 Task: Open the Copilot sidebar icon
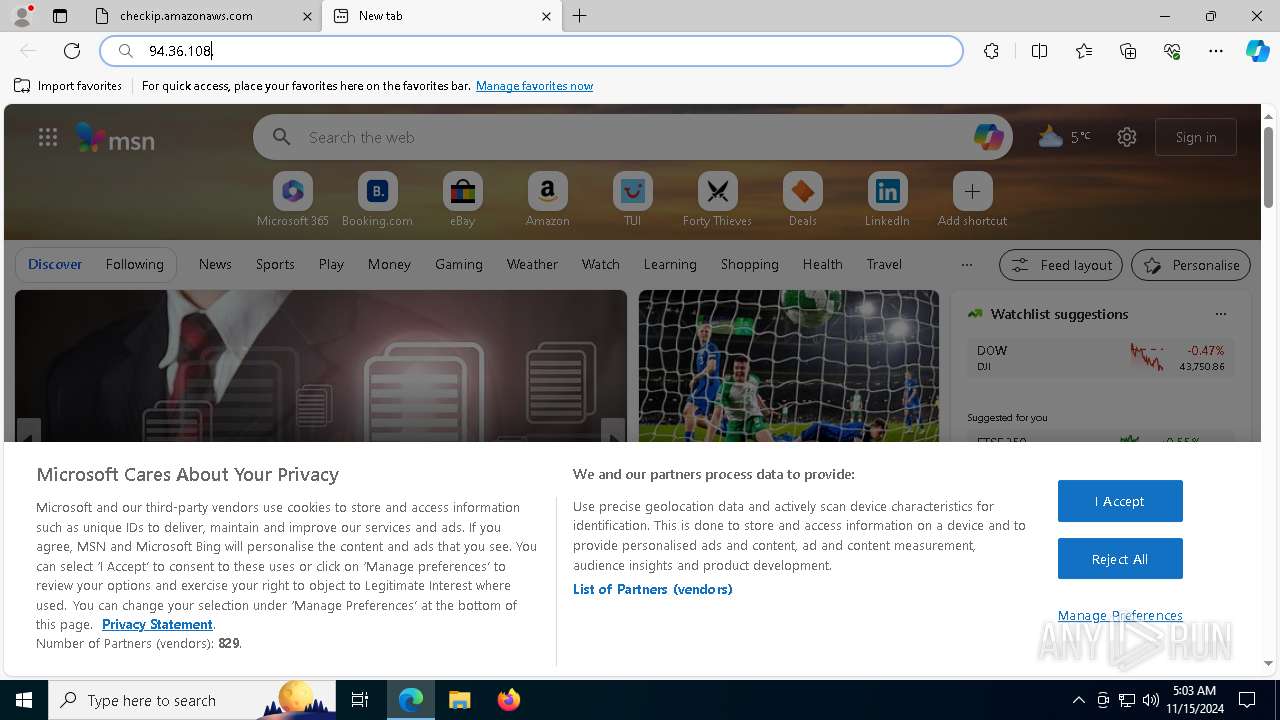(1257, 51)
